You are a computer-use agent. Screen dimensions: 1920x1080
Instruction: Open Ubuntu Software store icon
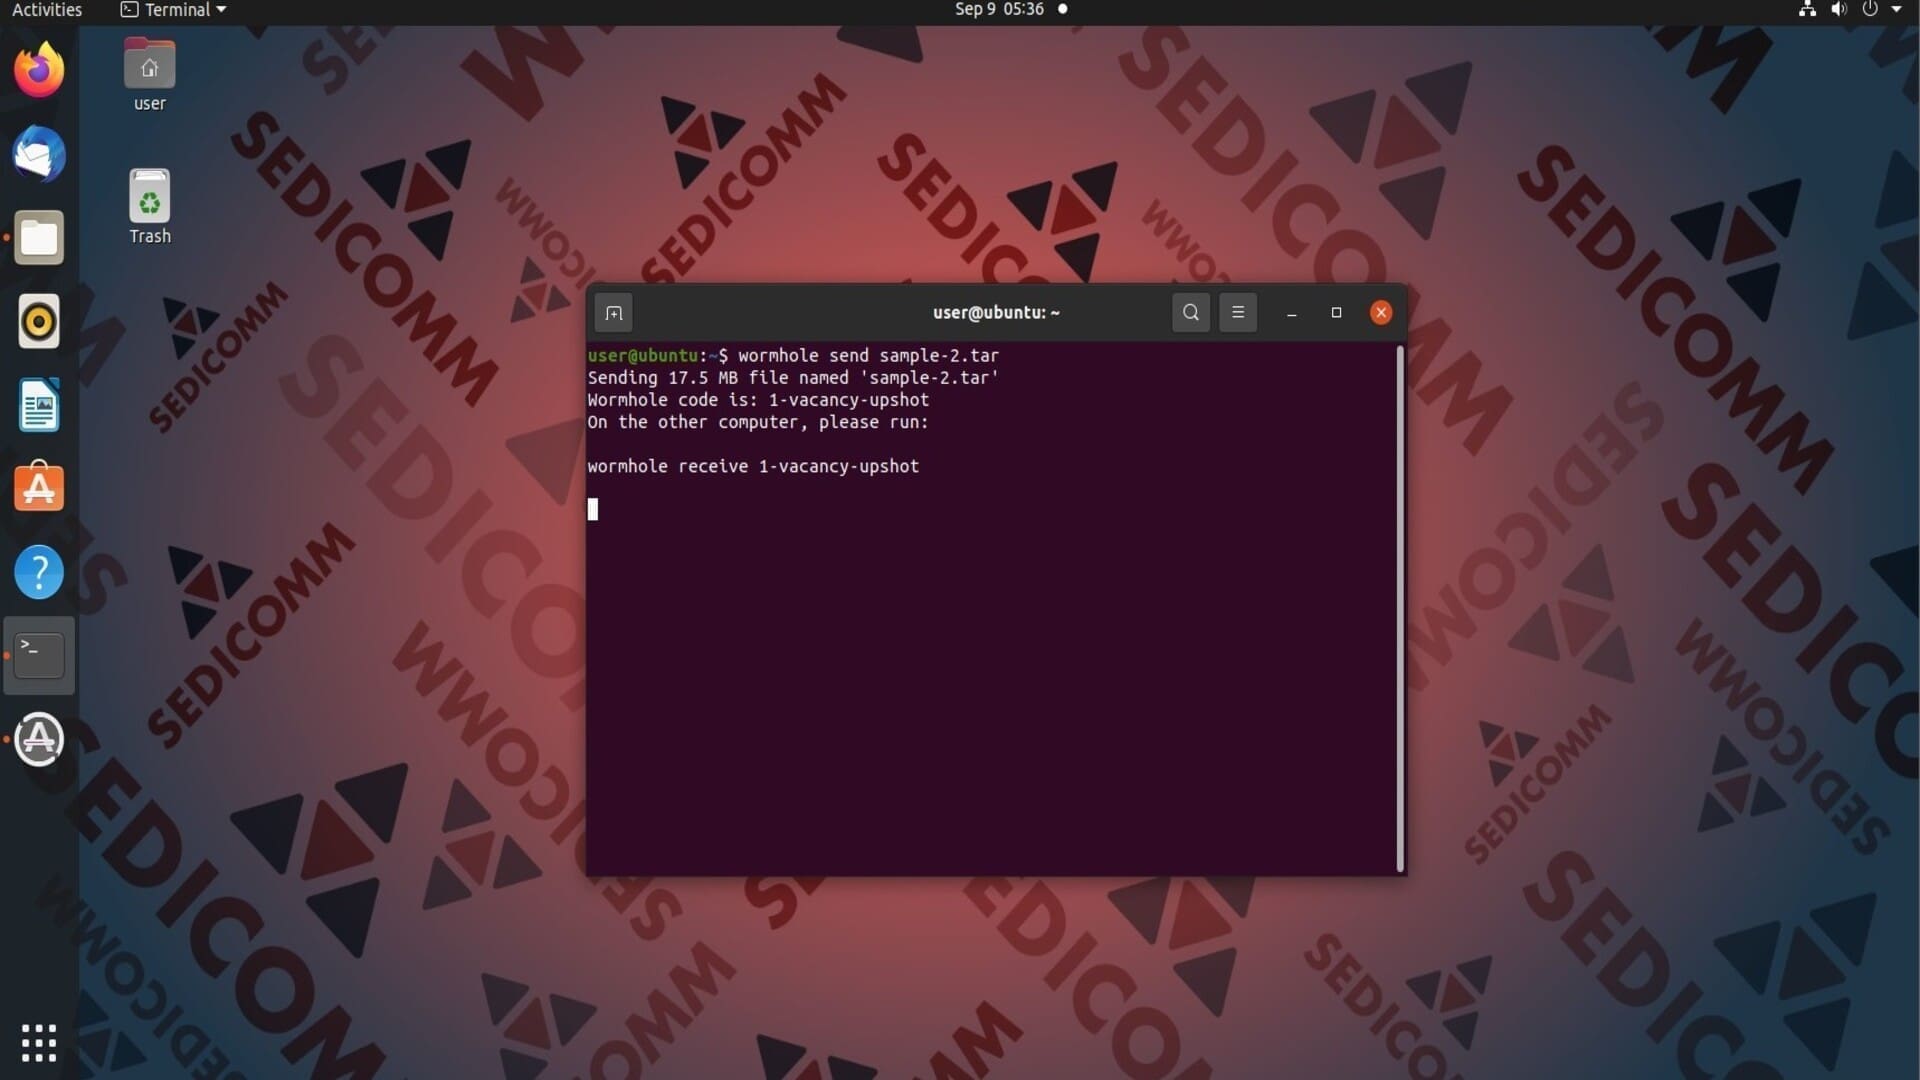(39, 487)
